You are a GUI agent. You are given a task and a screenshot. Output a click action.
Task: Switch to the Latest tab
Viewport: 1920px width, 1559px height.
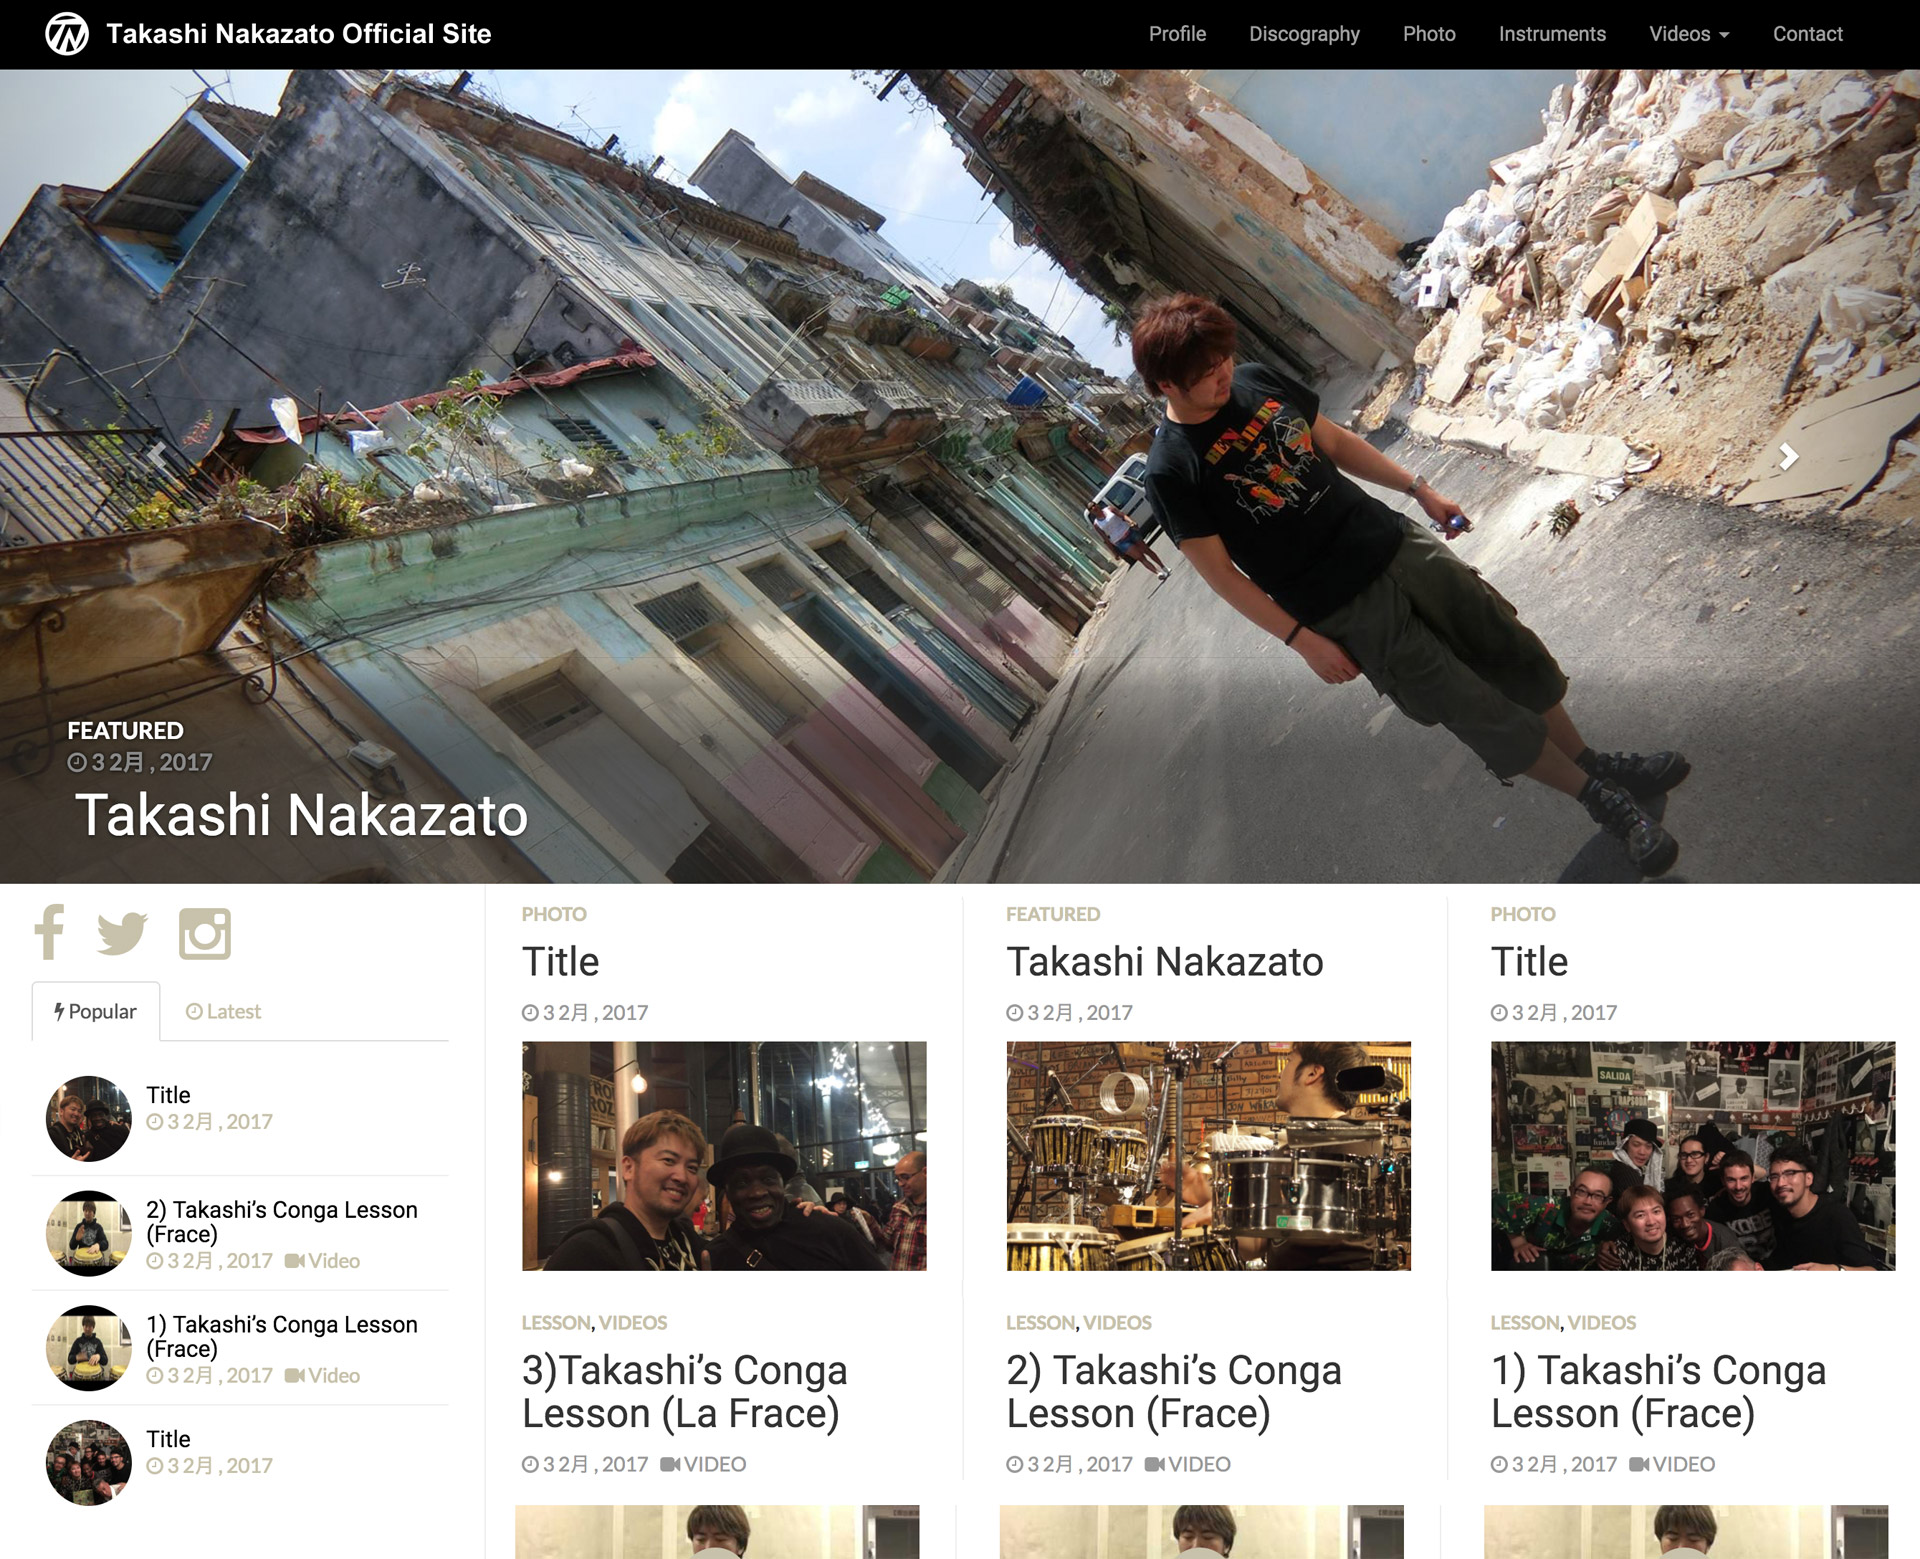click(223, 1011)
